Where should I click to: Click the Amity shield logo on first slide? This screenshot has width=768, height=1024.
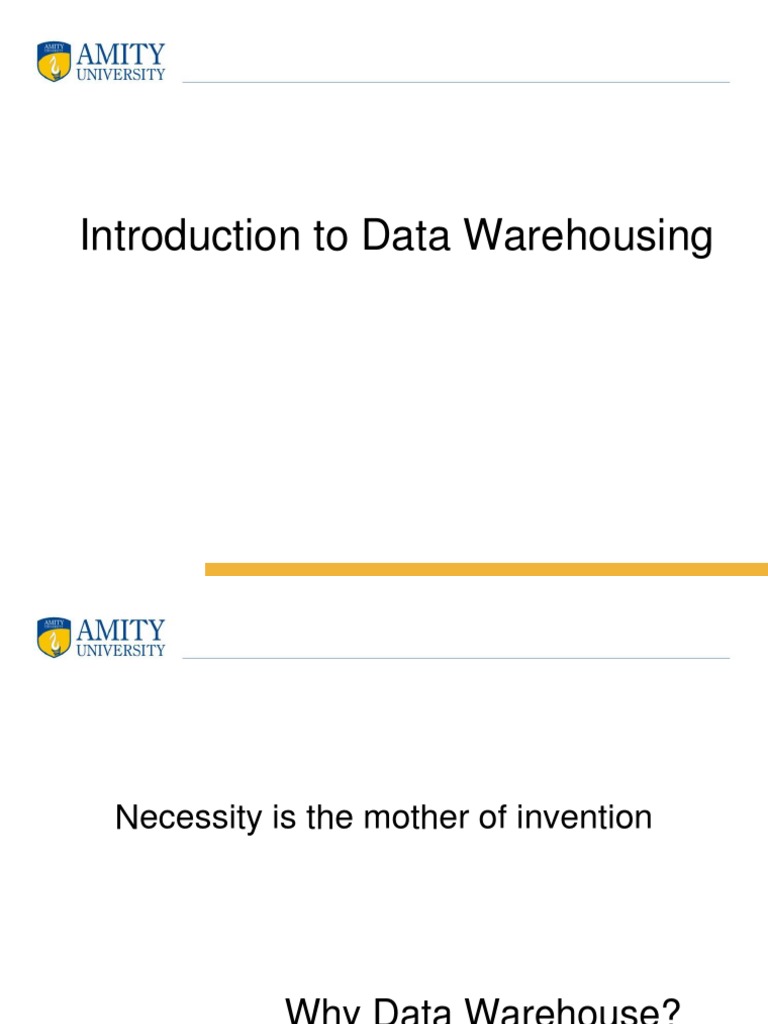pos(54,61)
